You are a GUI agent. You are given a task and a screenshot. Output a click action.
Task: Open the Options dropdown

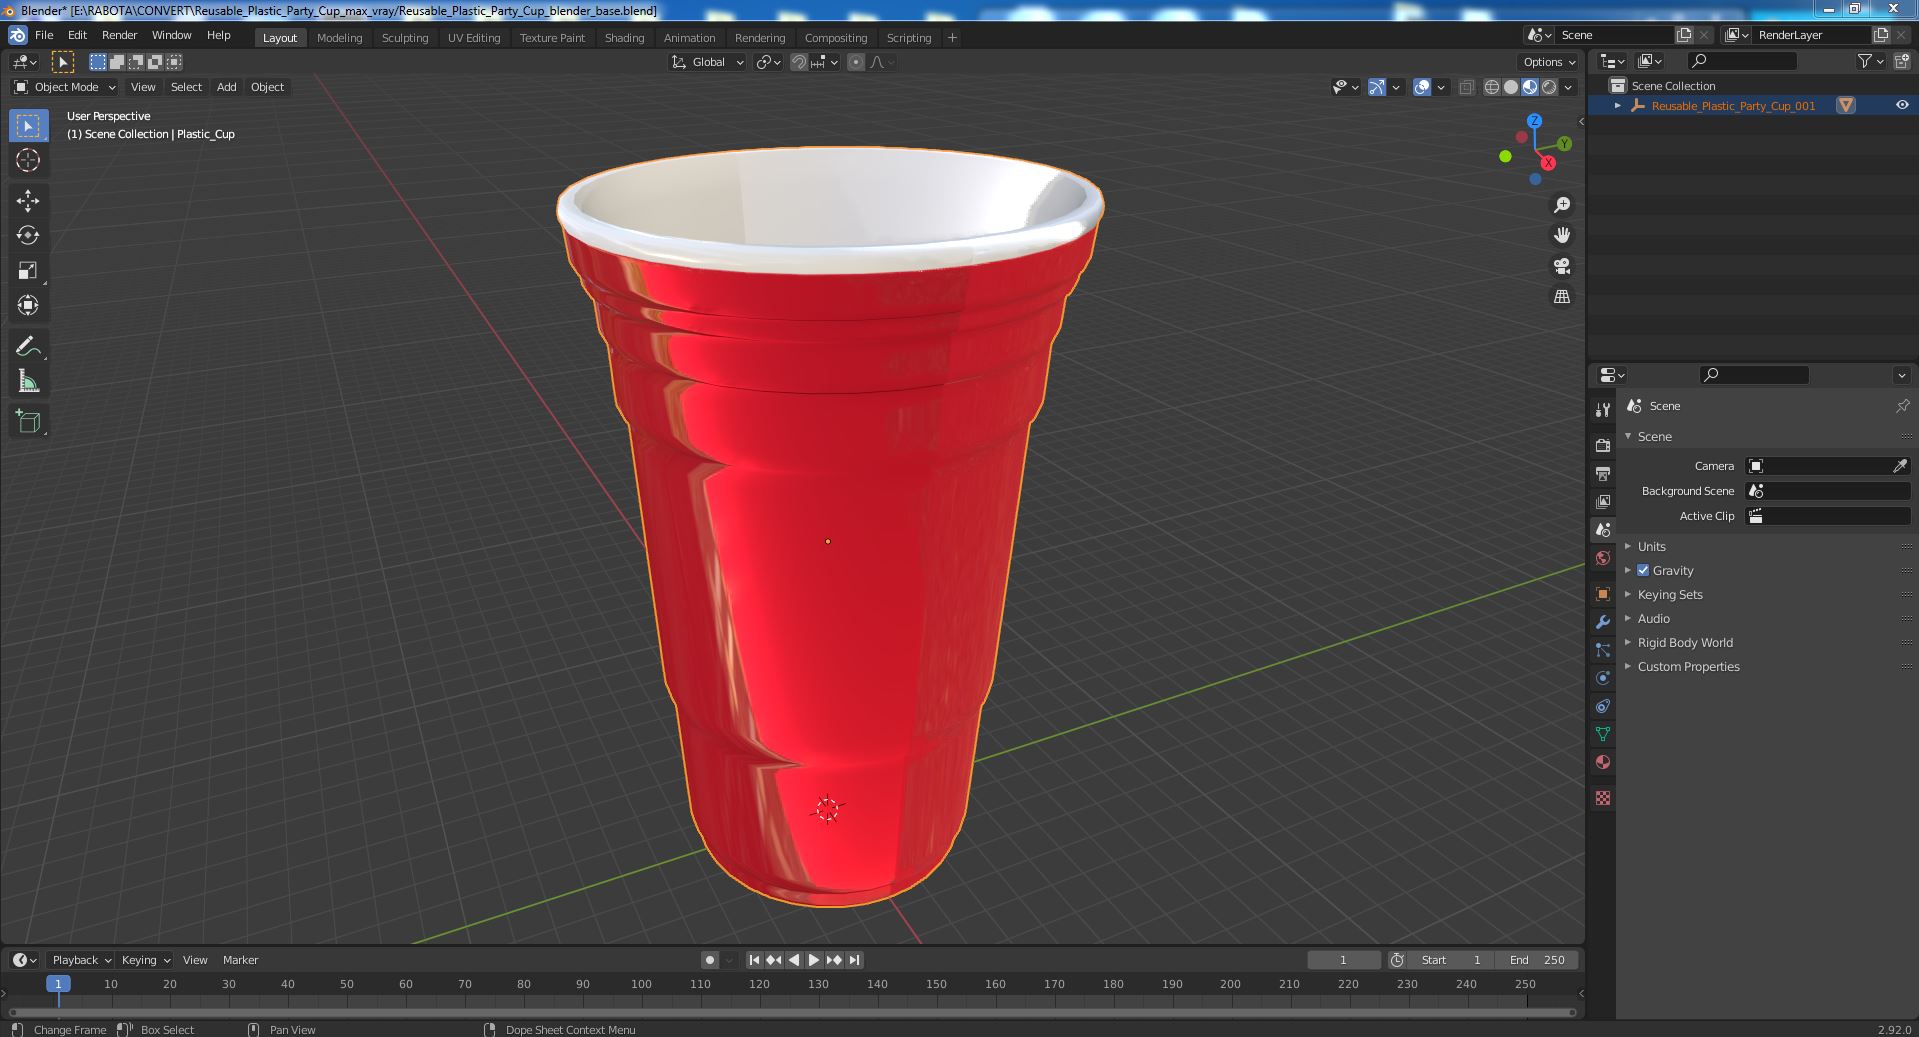(1549, 62)
